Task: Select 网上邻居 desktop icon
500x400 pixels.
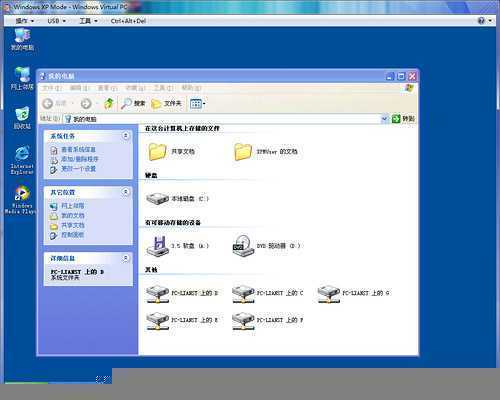Action: click(x=22, y=79)
